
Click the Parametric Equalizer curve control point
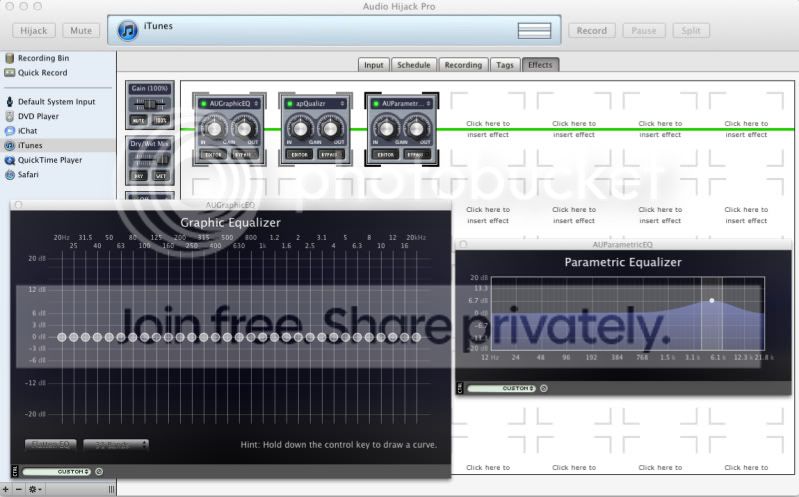(x=712, y=301)
